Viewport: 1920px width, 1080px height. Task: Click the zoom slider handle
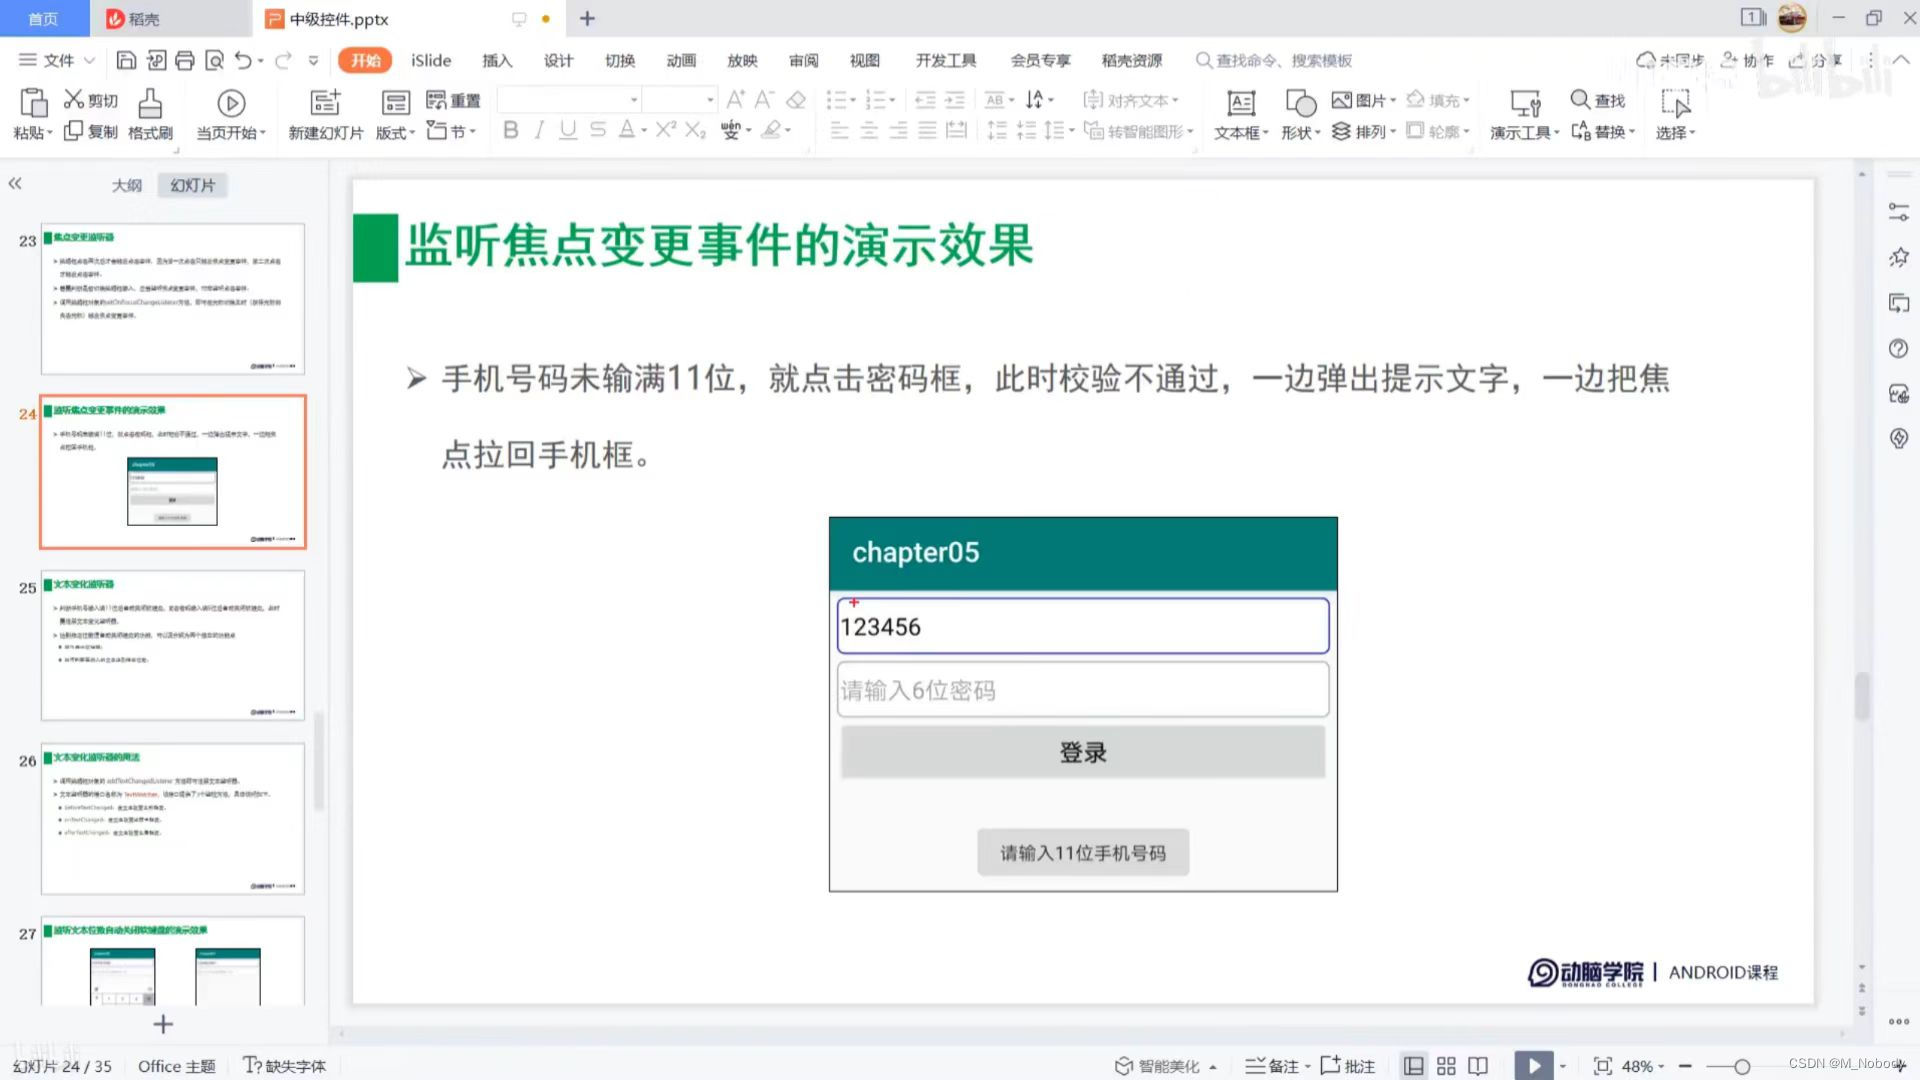tap(1742, 1067)
